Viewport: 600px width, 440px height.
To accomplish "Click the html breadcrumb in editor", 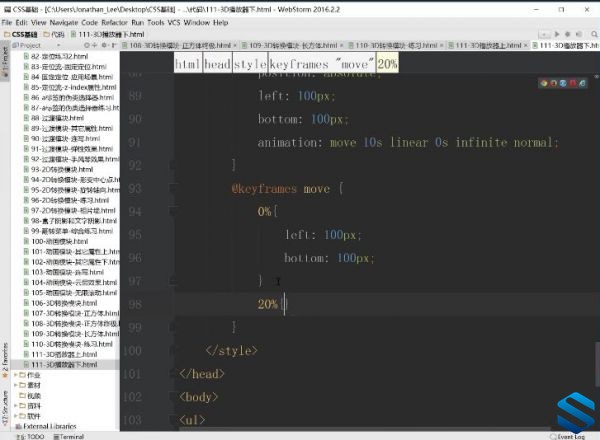I will point(188,64).
